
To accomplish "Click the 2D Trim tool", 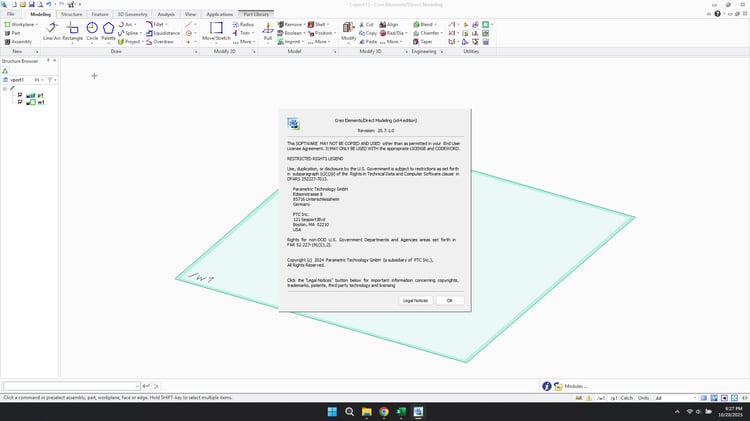I will (x=243, y=33).
